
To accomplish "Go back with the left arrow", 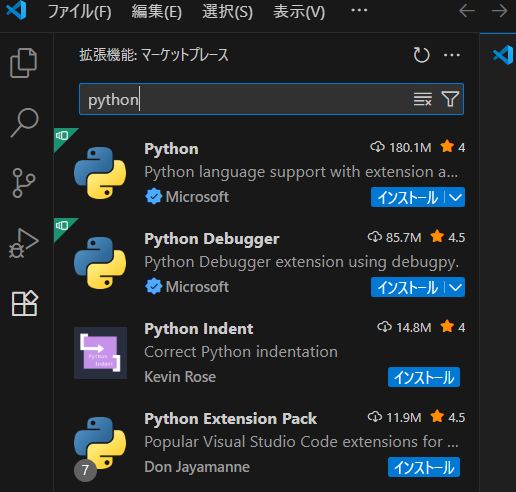I will tap(467, 11).
